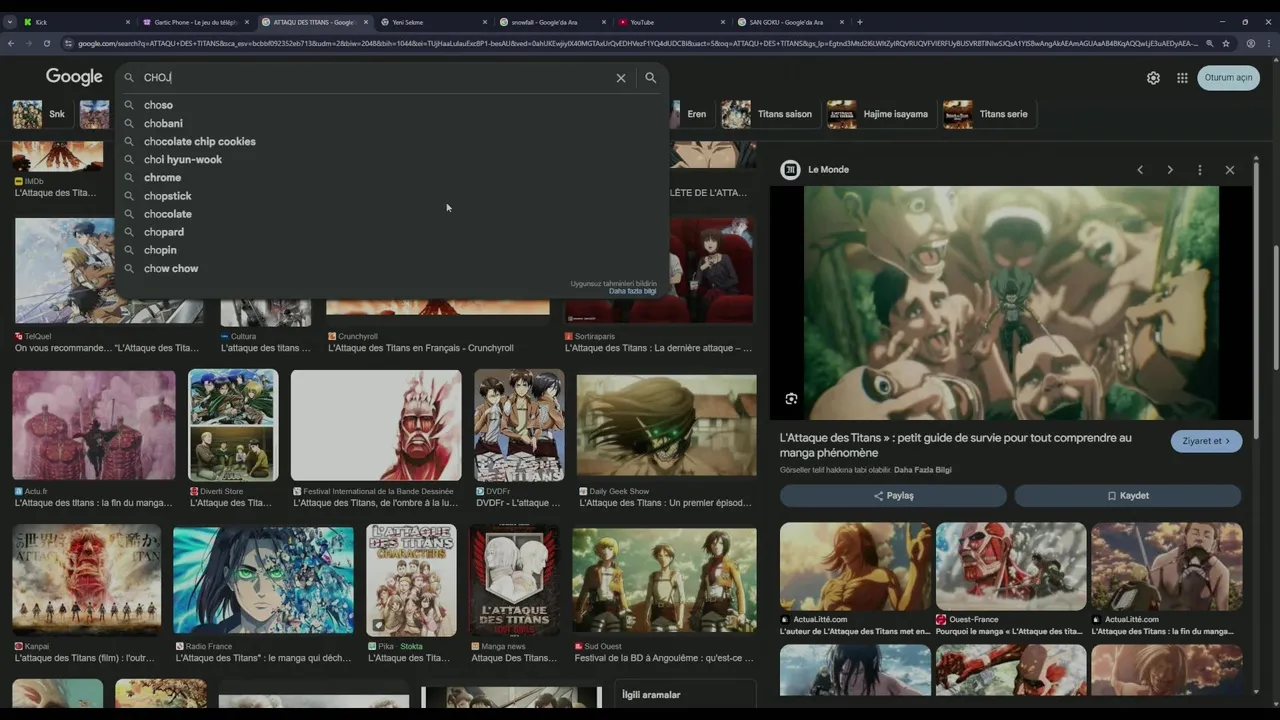Screen dimensions: 1280x720
Task: Open the large Le Monde preview image
Action: (1011, 303)
